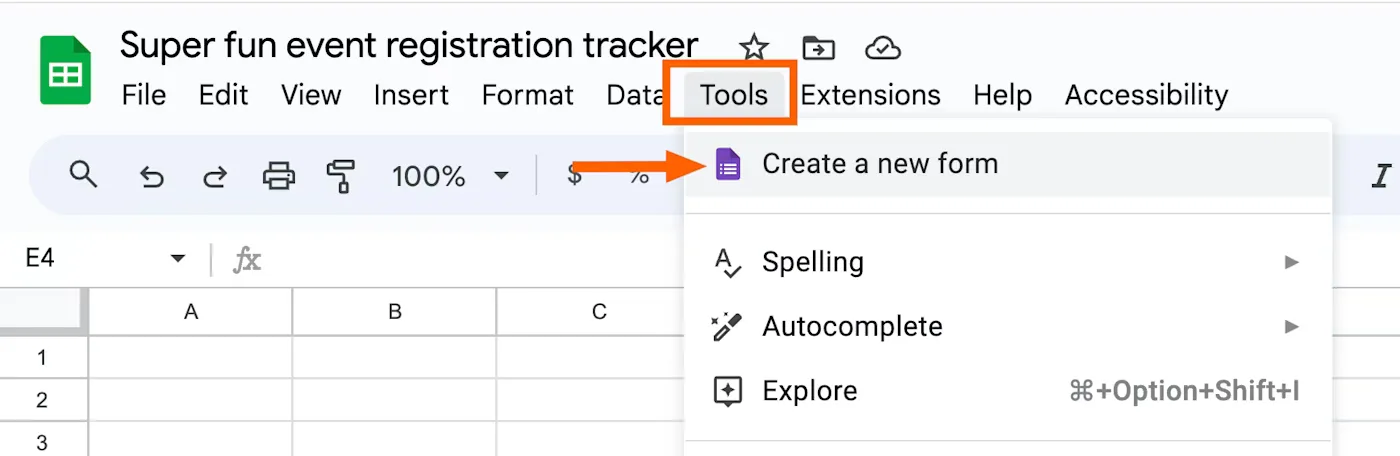The width and height of the screenshot is (1400, 456).
Task: Select cell B2
Action: 395,400
